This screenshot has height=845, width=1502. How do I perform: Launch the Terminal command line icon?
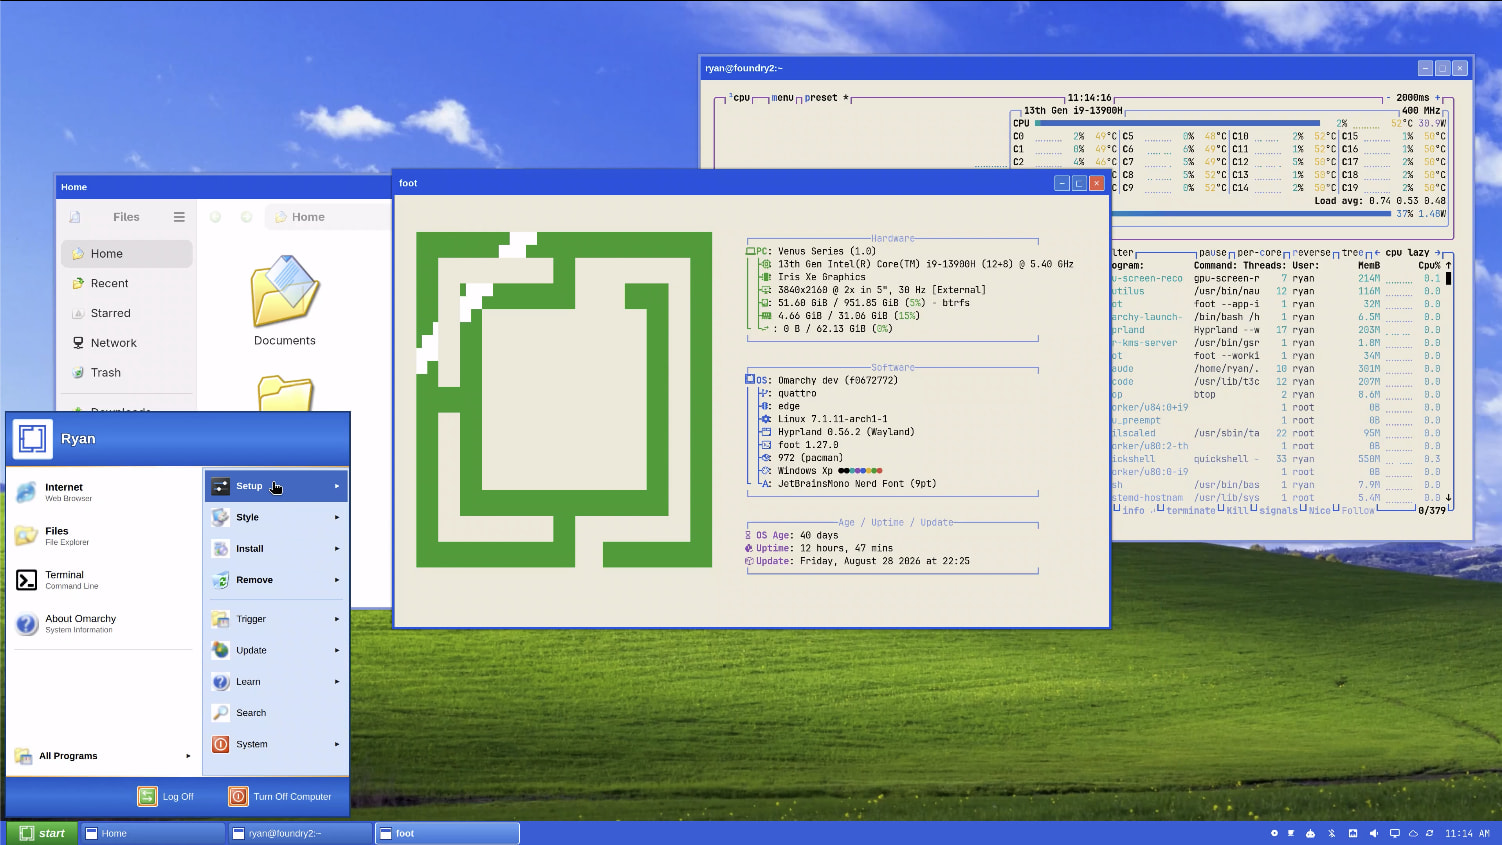26,580
